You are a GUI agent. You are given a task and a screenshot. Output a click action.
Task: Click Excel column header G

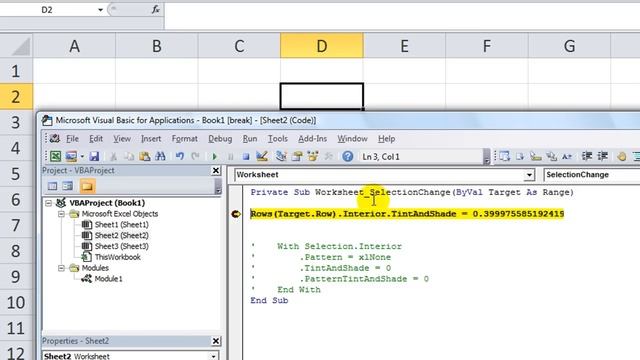[569, 46]
